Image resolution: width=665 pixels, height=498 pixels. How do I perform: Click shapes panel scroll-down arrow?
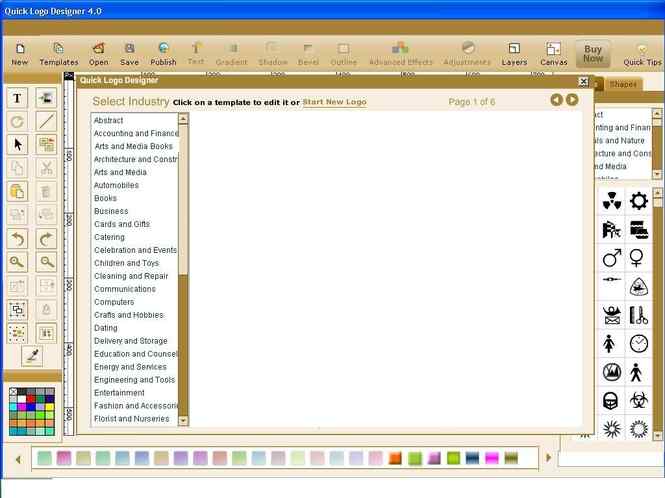(657, 435)
